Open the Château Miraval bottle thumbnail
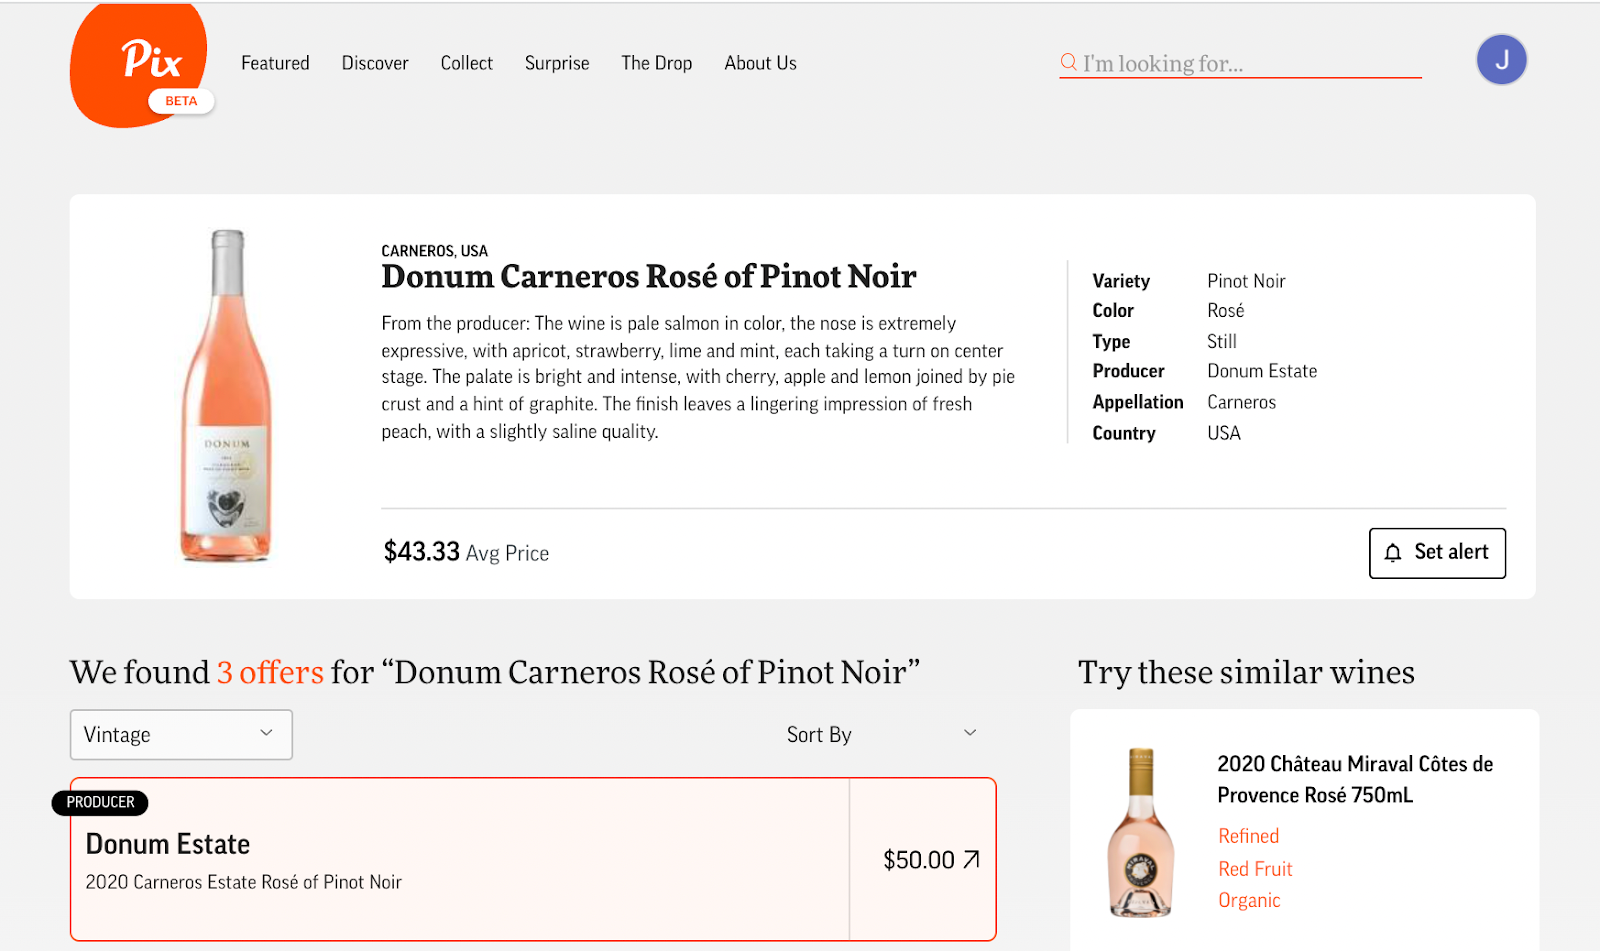 coord(1141,832)
